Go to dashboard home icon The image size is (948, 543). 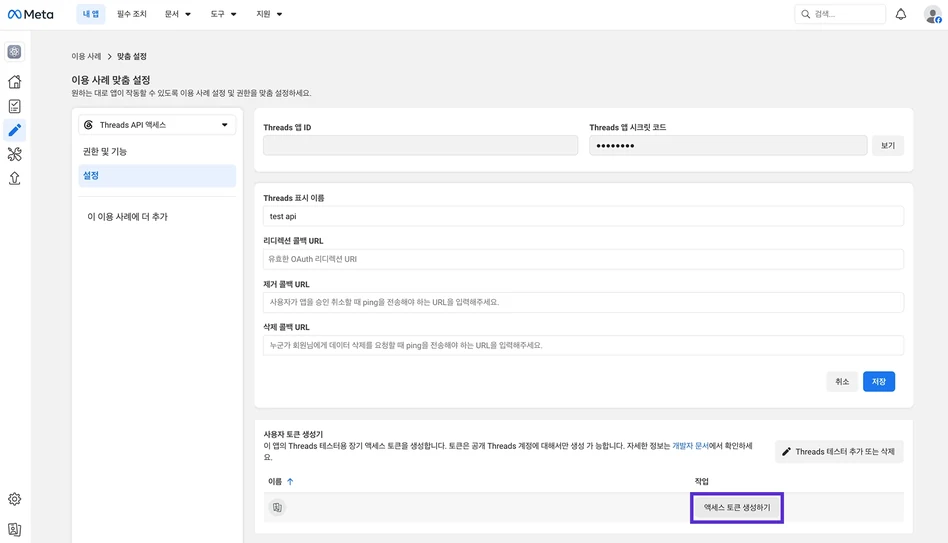pyautogui.click(x=15, y=82)
